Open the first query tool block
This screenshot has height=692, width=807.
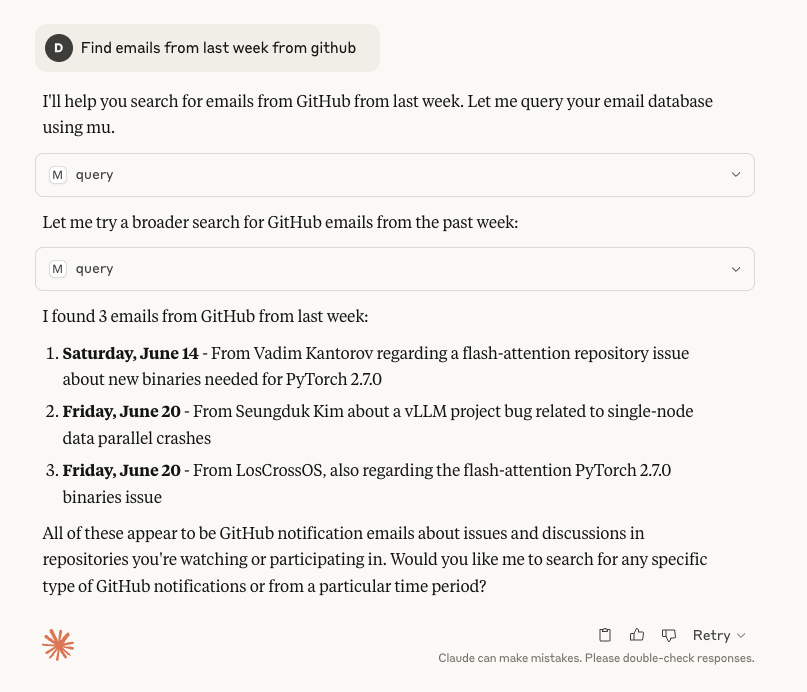395,175
